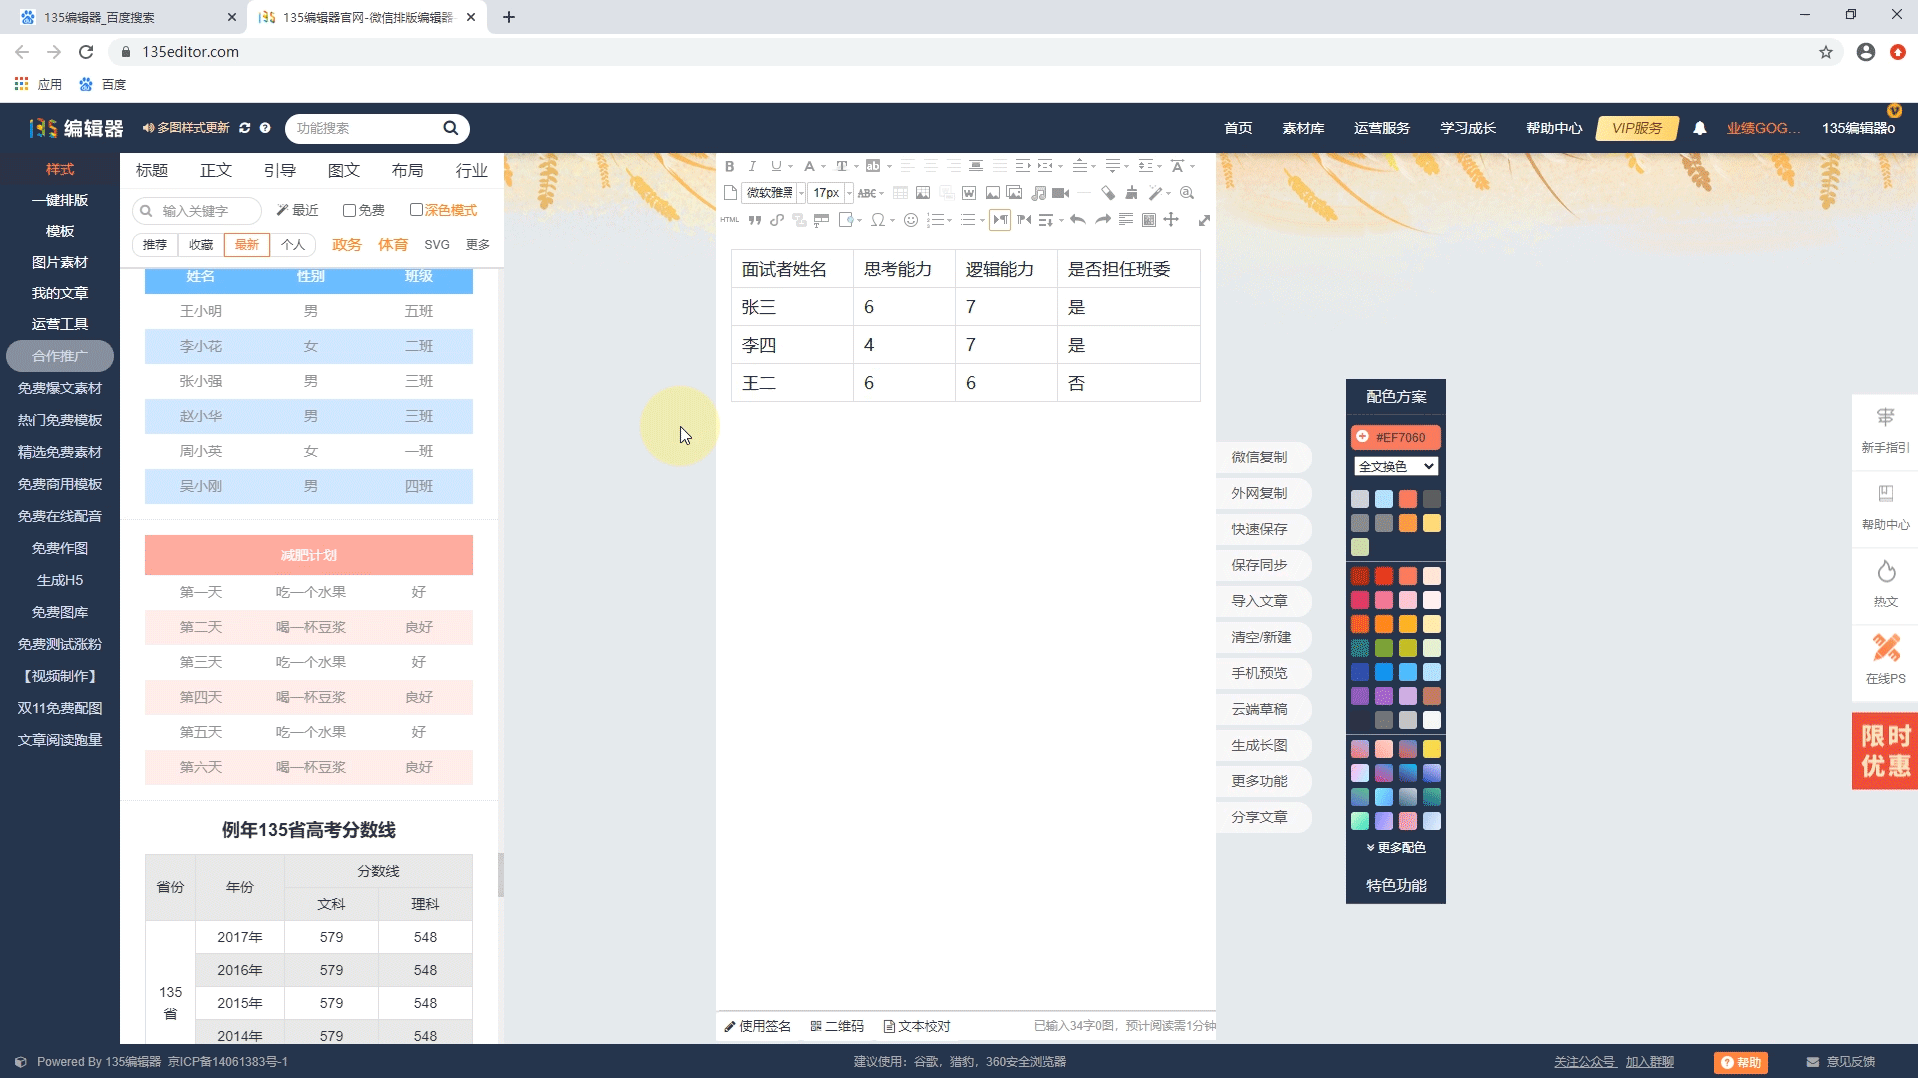The image size is (1918, 1078).
Task: Open the notification bell
Action: pos(1699,128)
